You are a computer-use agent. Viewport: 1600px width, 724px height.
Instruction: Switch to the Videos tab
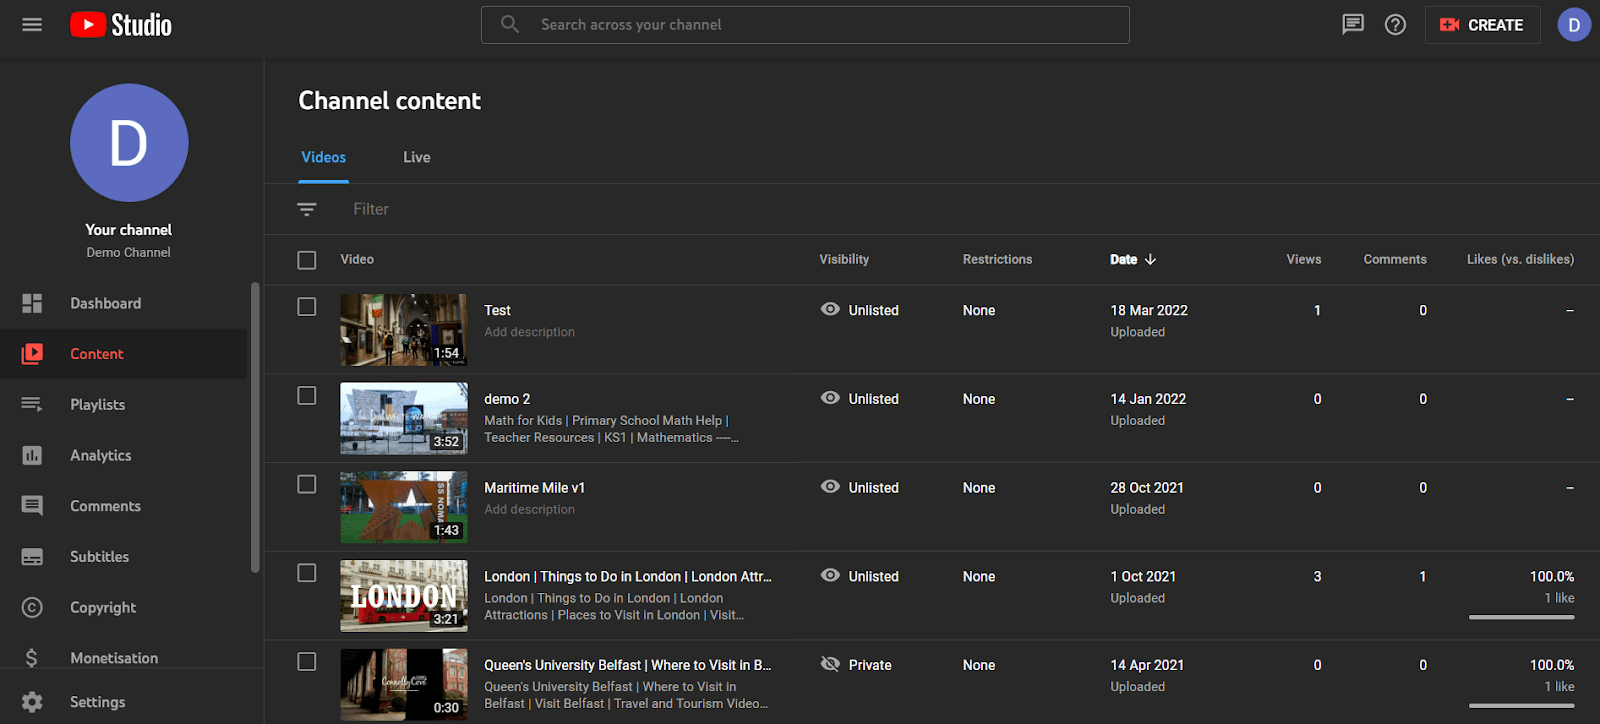tap(323, 157)
